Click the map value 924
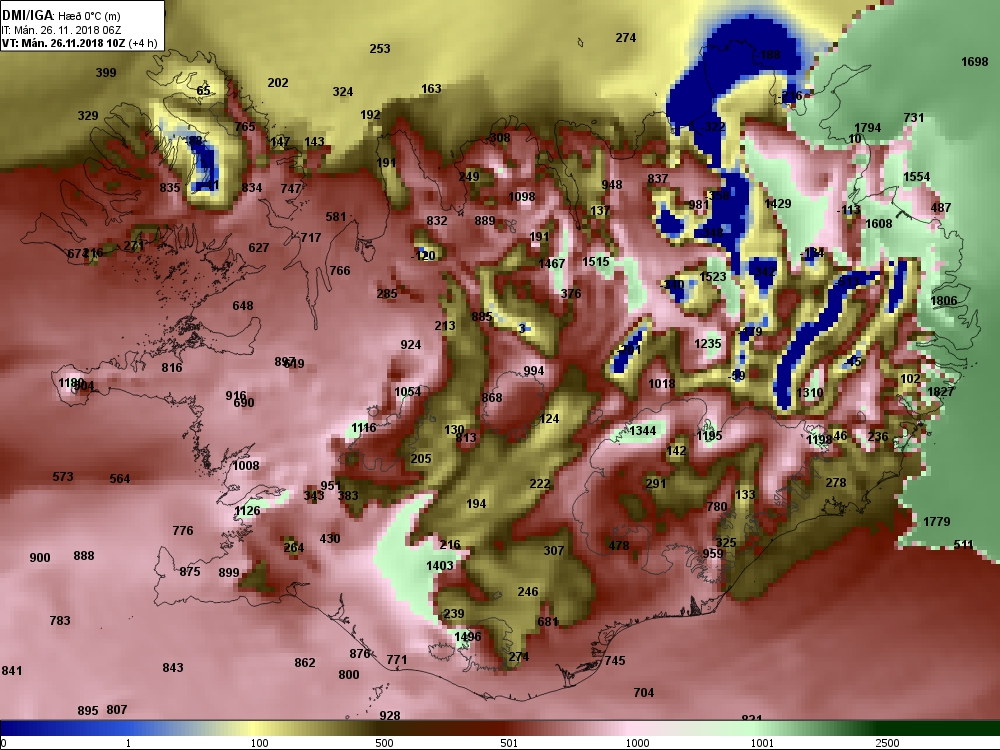 [x=411, y=345]
